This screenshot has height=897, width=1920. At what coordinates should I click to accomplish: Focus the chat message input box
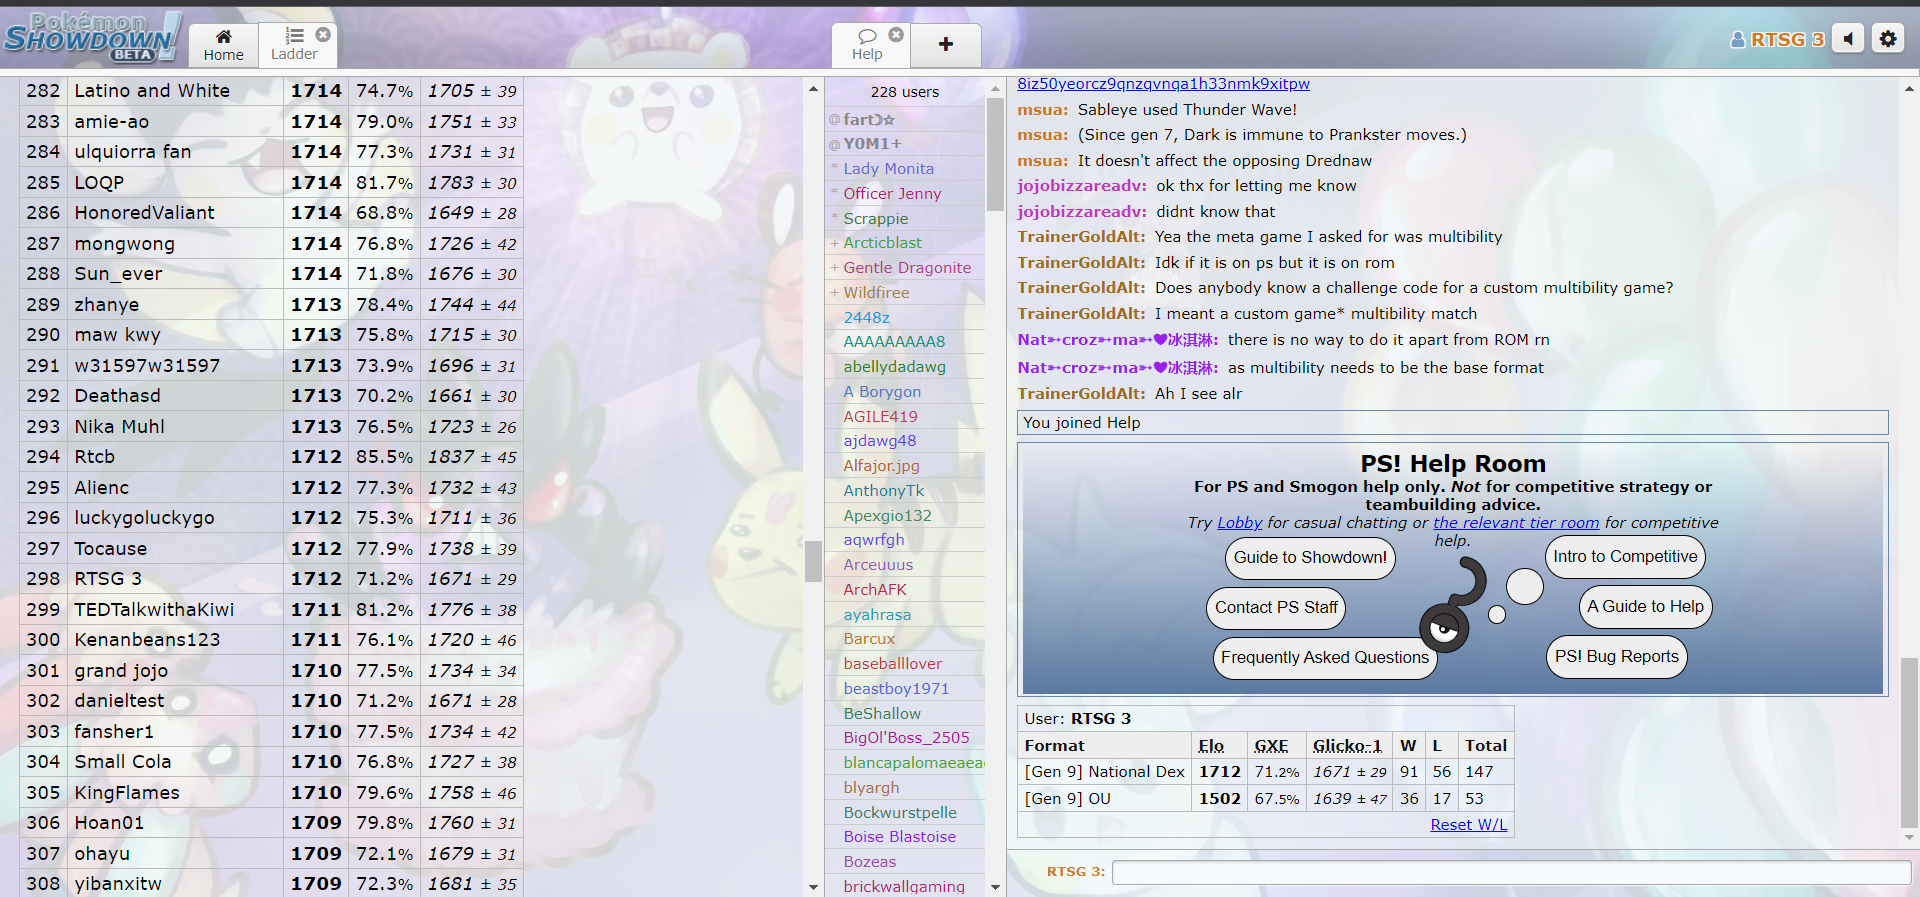1511,872
